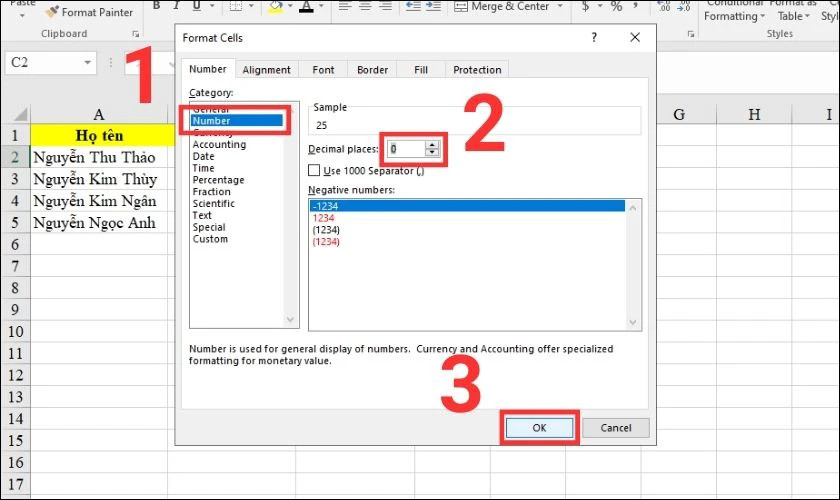Select Accounting category
Image resolution: width=840 pixels, height=500 pixels.
(219, 144)
